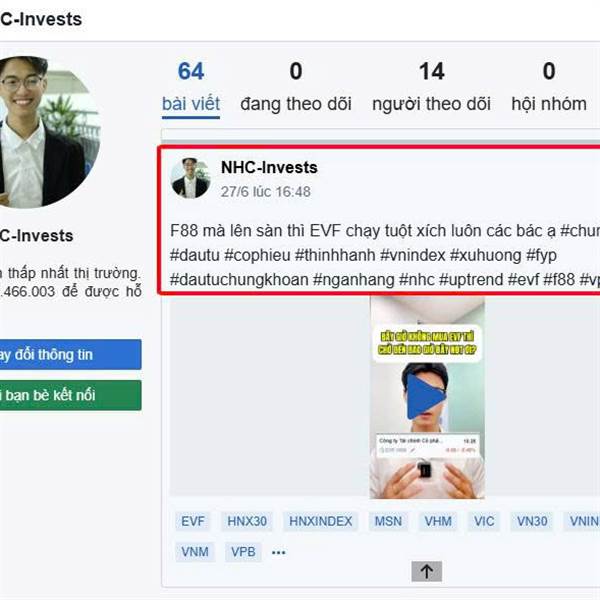View the 14 người theo dõi tab
Image resolution: width=600 pixels, height=600 pixels.
[432, 88]
